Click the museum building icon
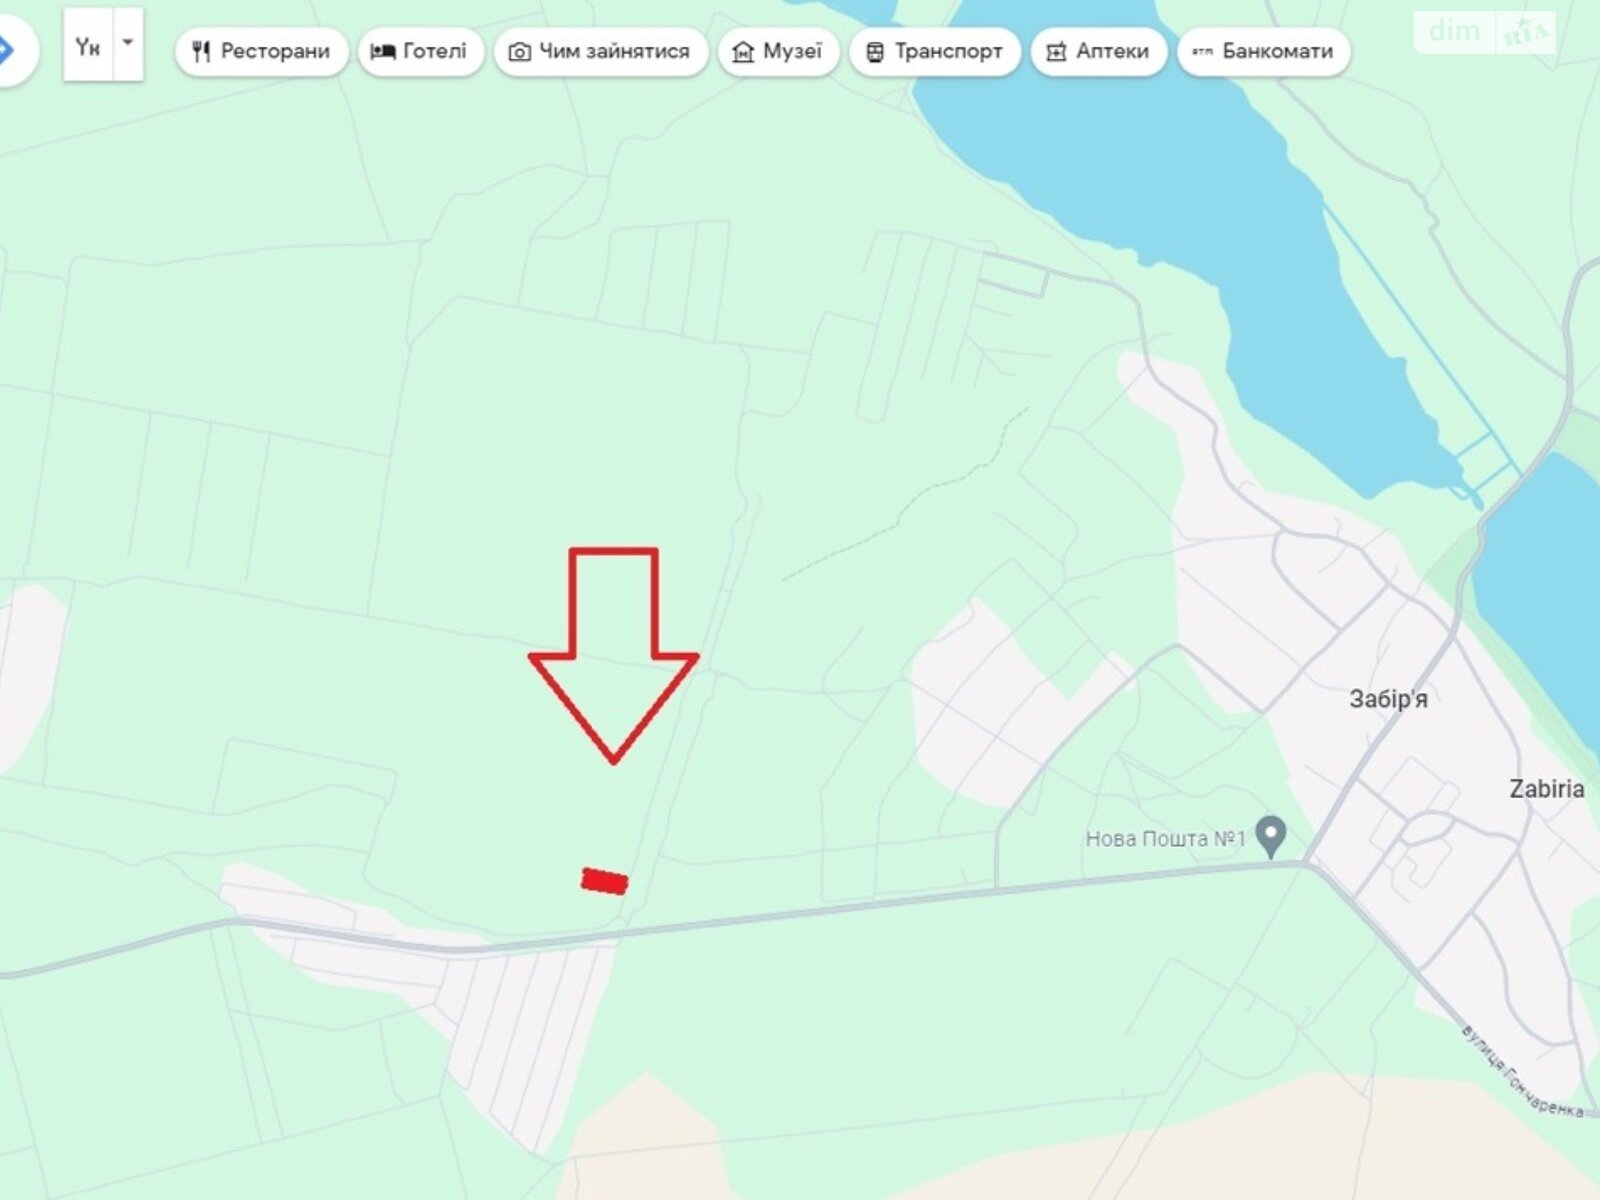 pyautogui.click(x=743, y=52)
